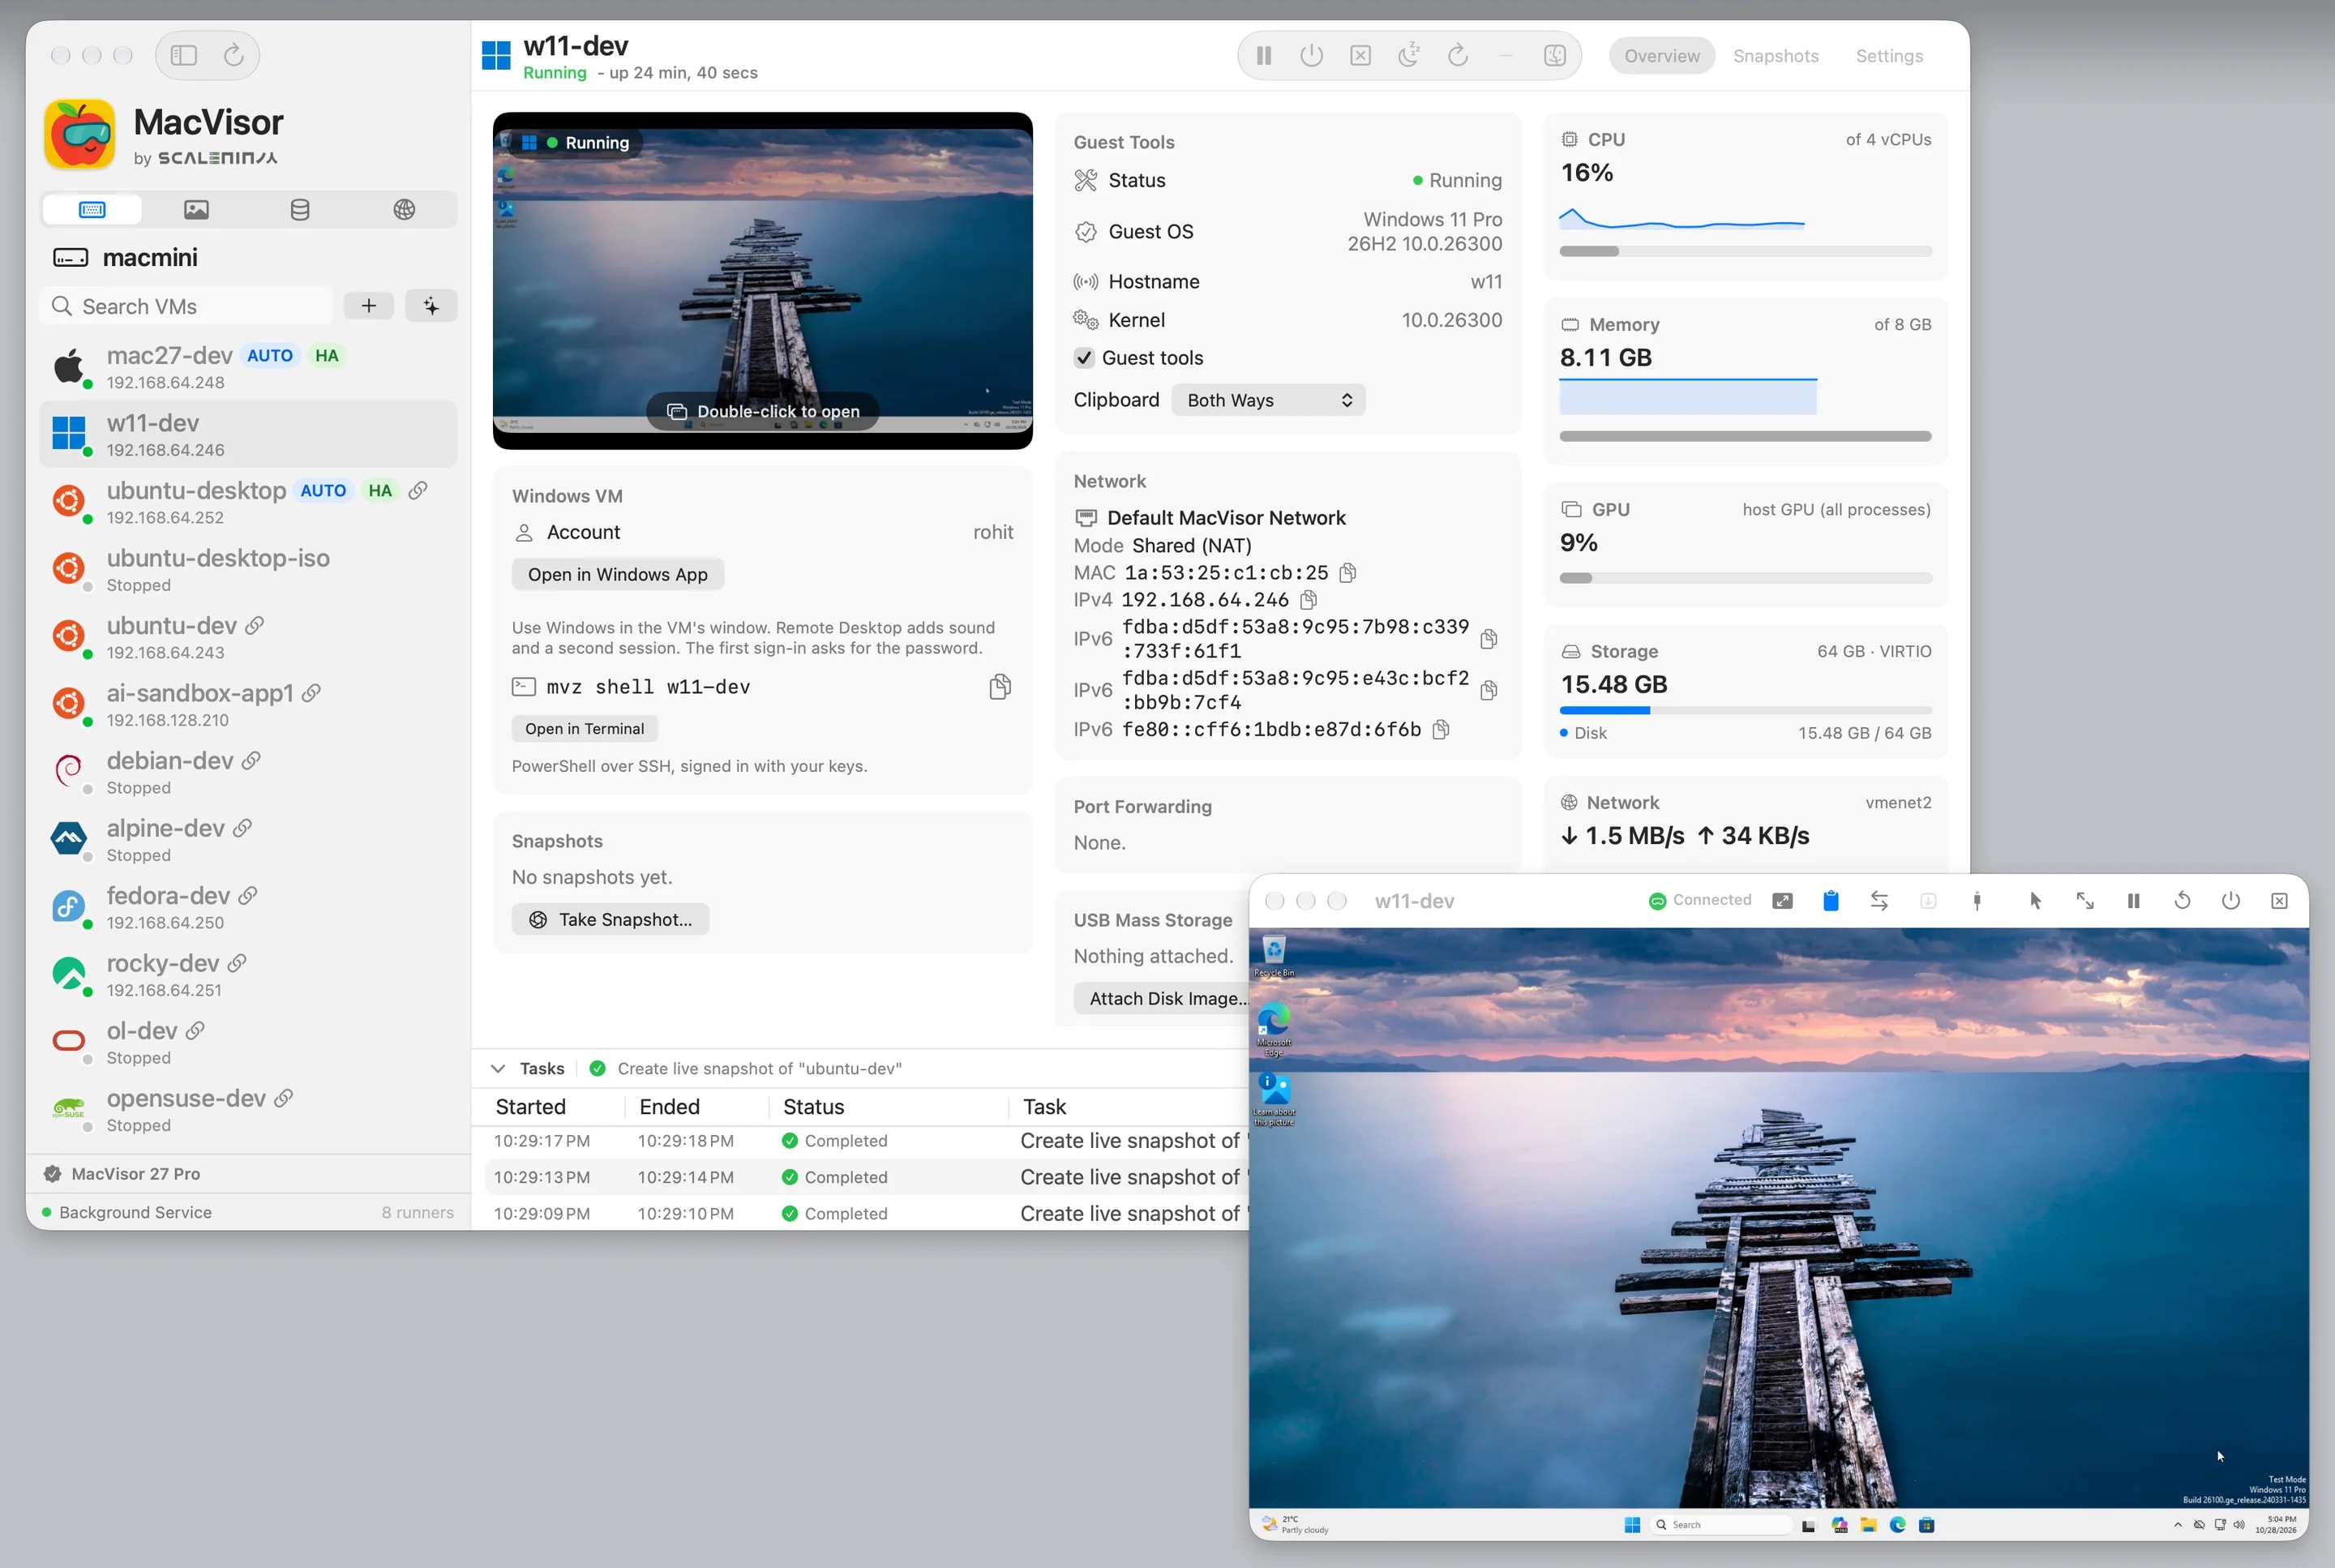2335x1568 pixels.
Task: Select ubuntu-dev in the VM list
Action: pyautogui.click(x=248, y=637)
